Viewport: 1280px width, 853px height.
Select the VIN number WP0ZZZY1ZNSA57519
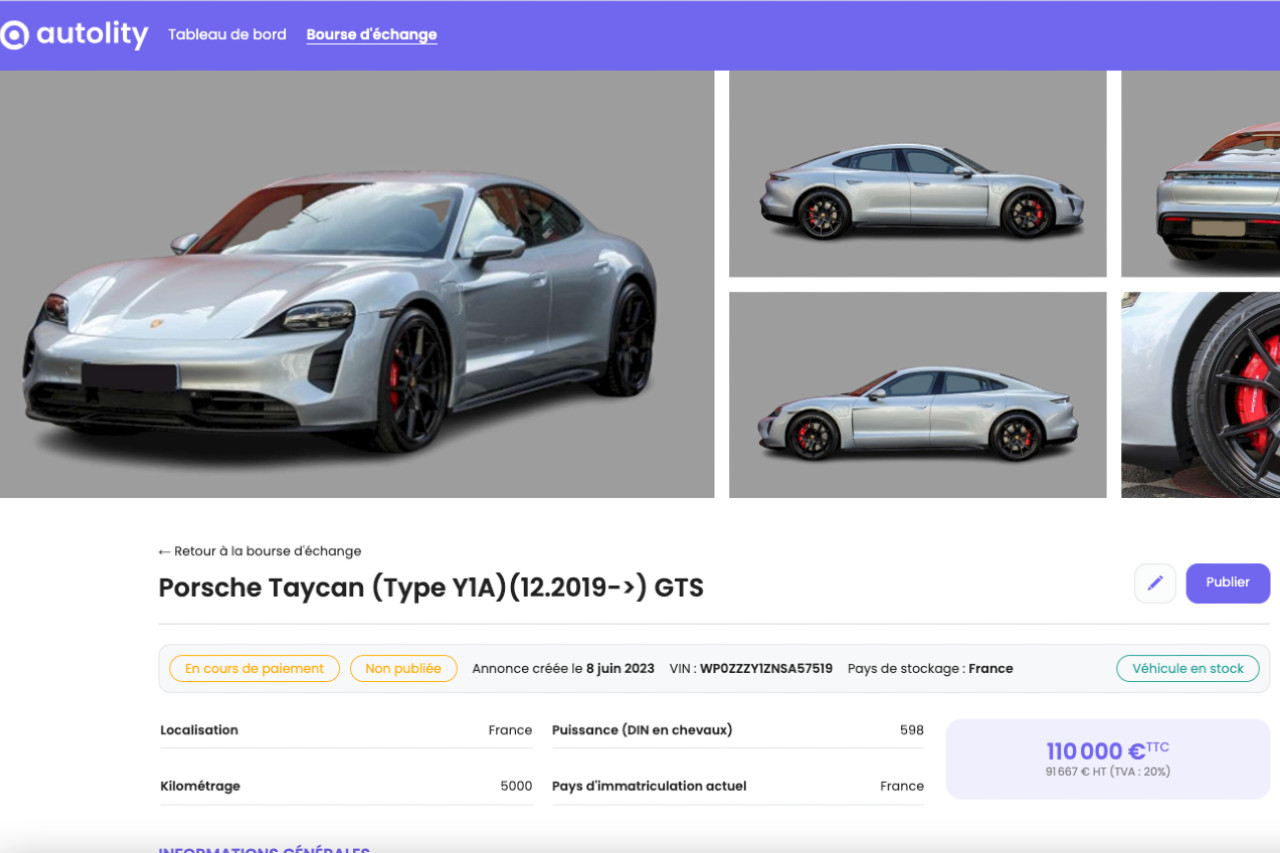pos(766,669)
